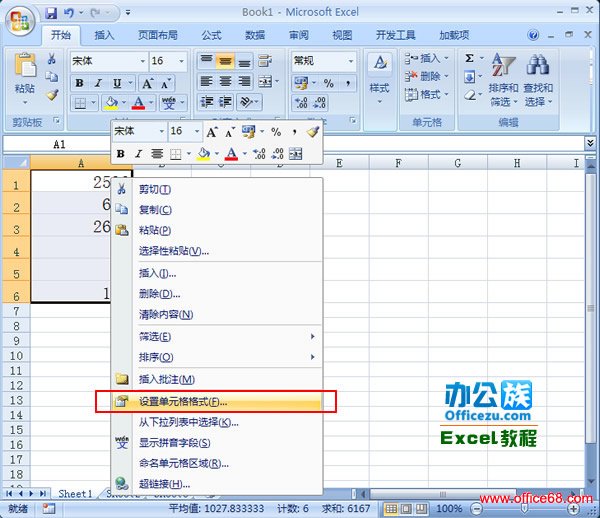Choose 设置单元格格式(F)... from context menu

pyautogui.click(x=216, y=402)
